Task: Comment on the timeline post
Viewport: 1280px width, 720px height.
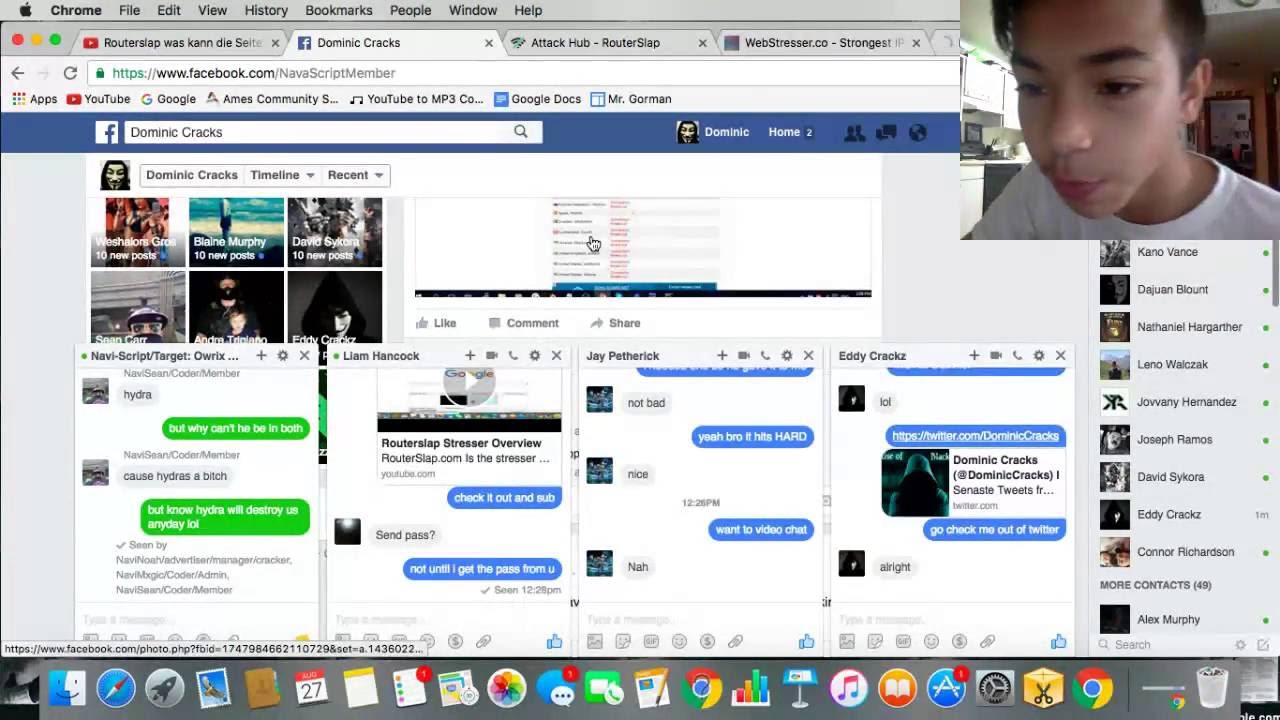Action: [x=523, y=323]
